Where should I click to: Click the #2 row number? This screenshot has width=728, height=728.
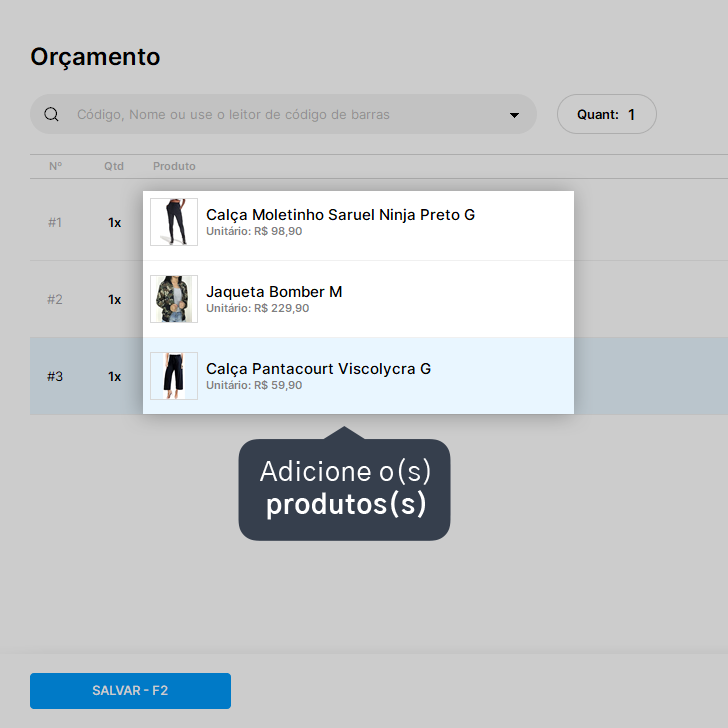[x=55, y=299]
